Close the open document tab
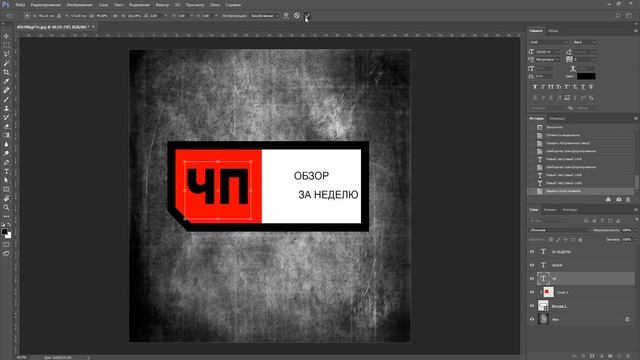The height and width of the screenshot is (360, 640). pyautogui.click(x=93, y=27)
